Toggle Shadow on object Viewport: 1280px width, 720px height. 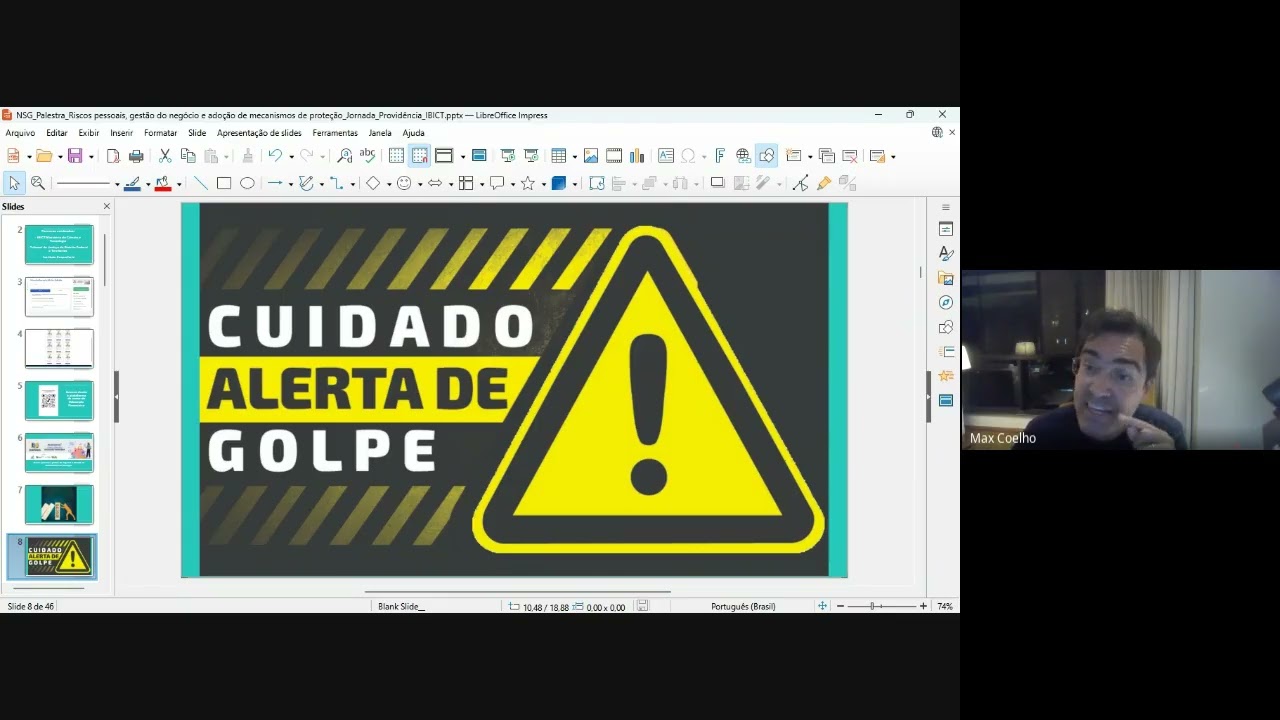click(717, 183)
